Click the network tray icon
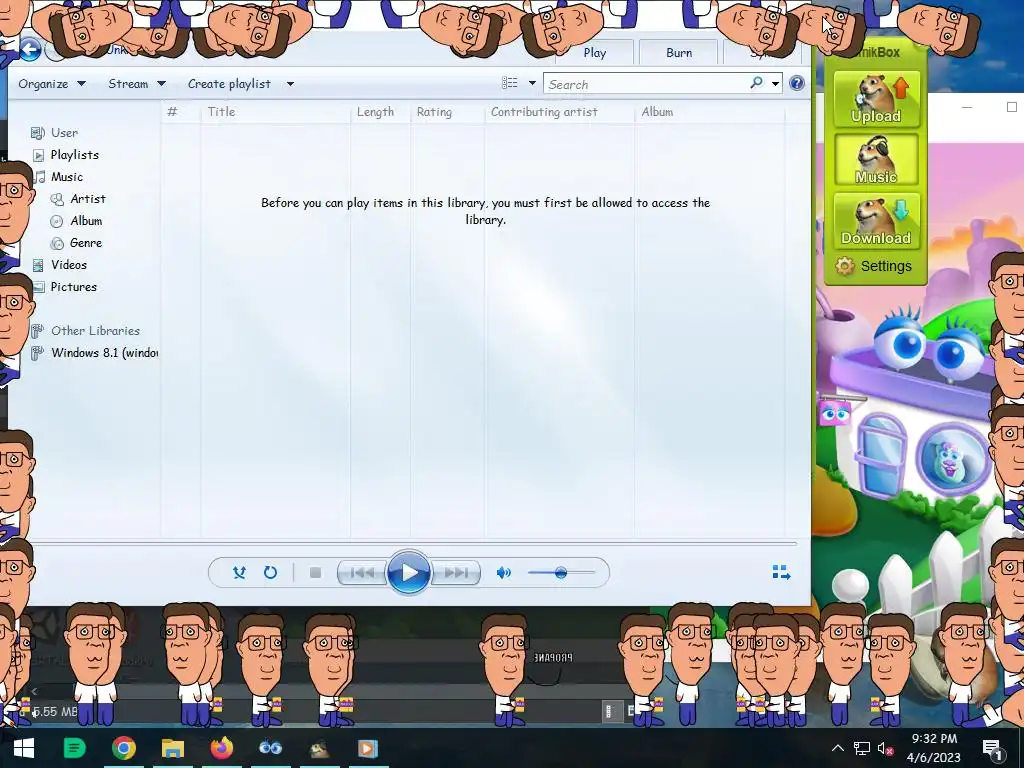 [861, 748]
